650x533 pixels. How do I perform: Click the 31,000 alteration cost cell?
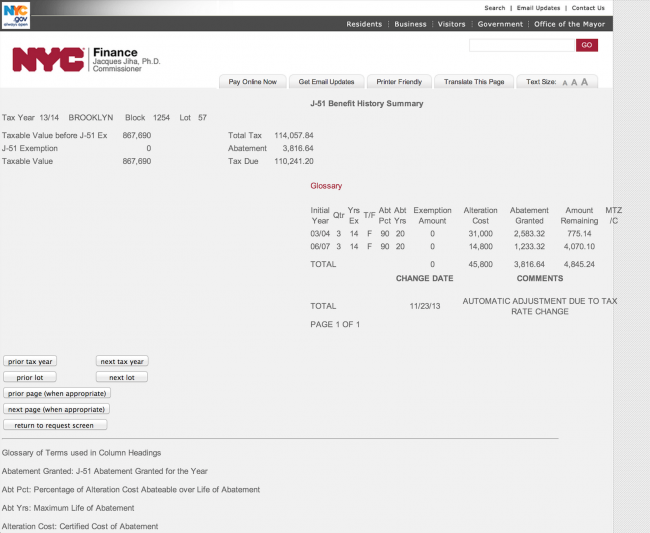pos(480,233)
